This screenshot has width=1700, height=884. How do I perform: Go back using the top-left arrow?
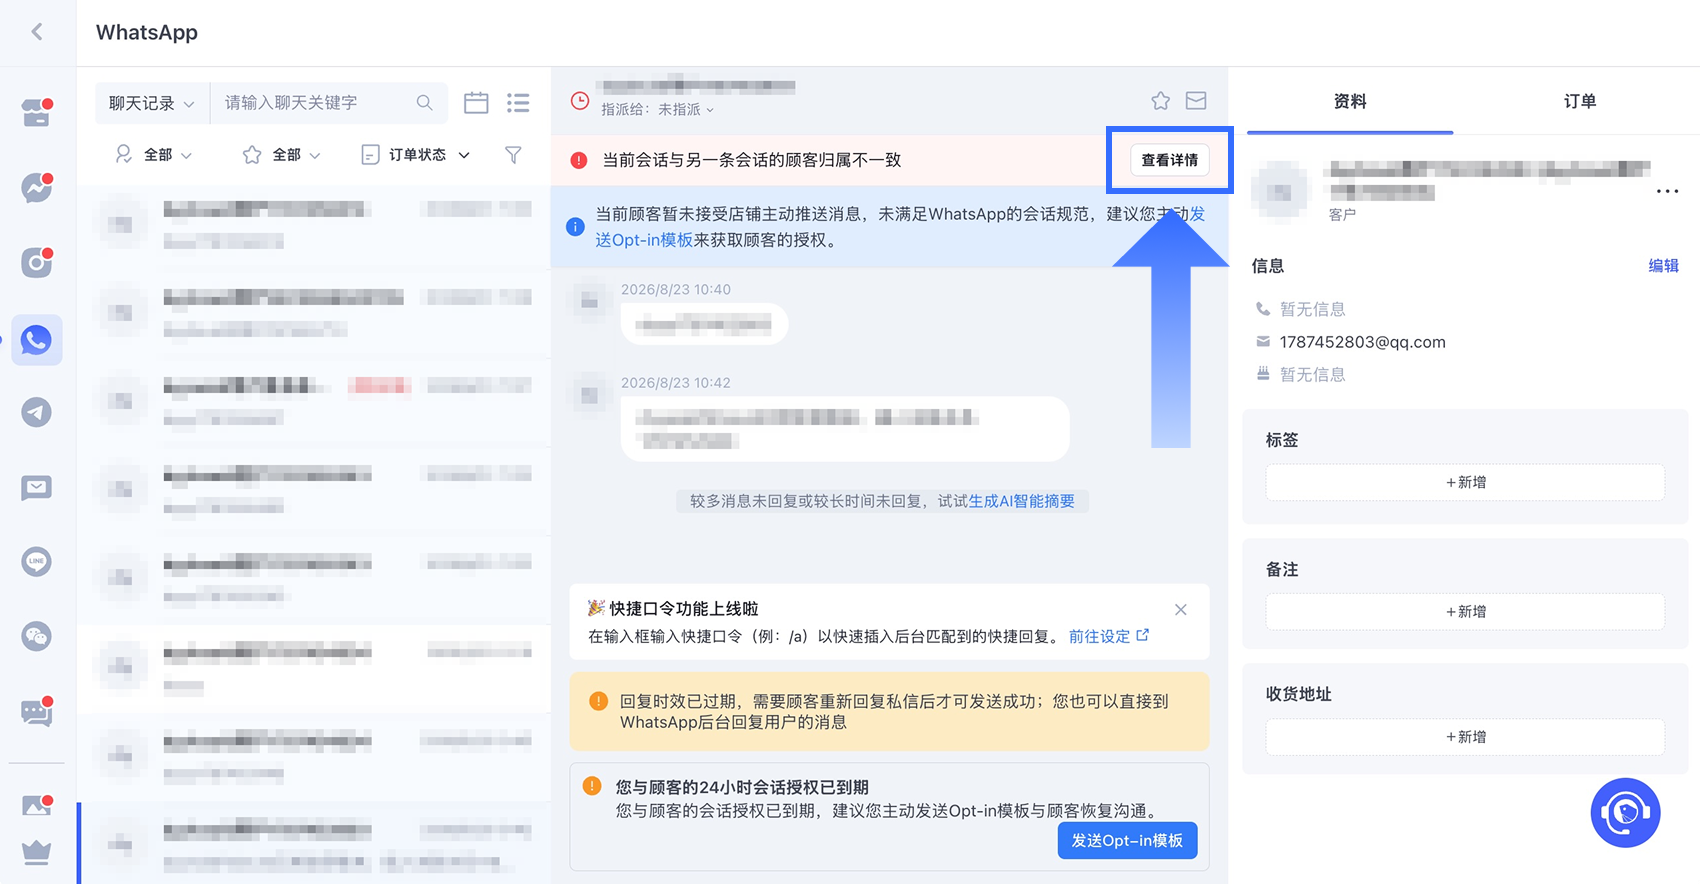pos(37,32)
